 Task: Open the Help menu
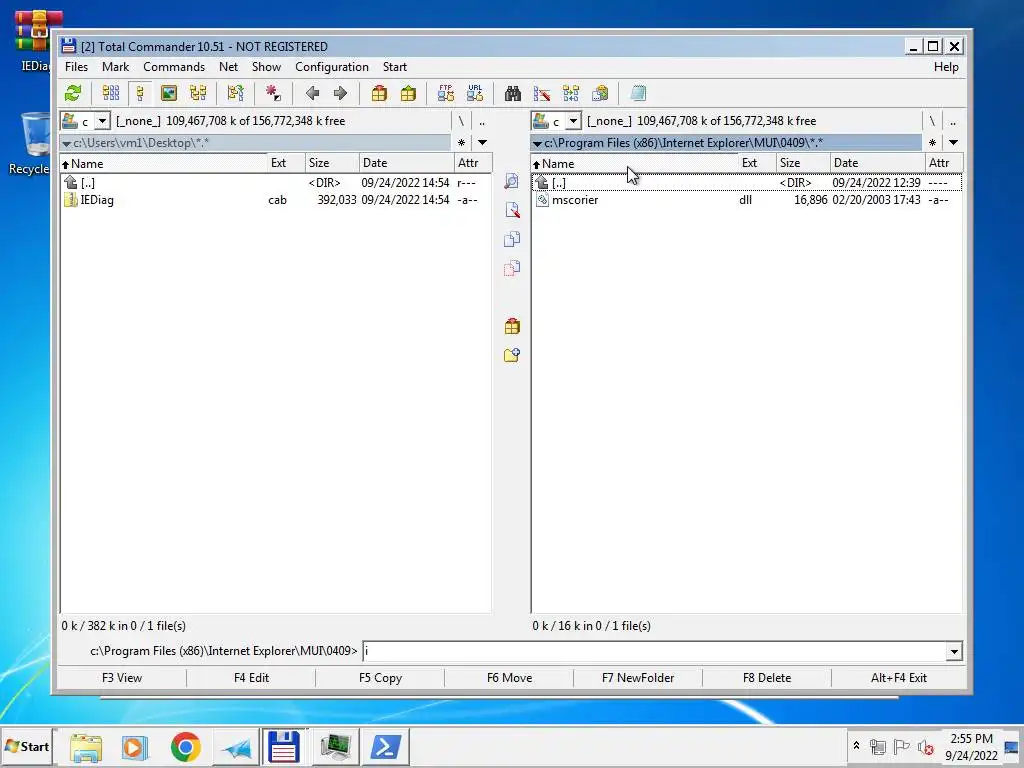tap(946, 67)
